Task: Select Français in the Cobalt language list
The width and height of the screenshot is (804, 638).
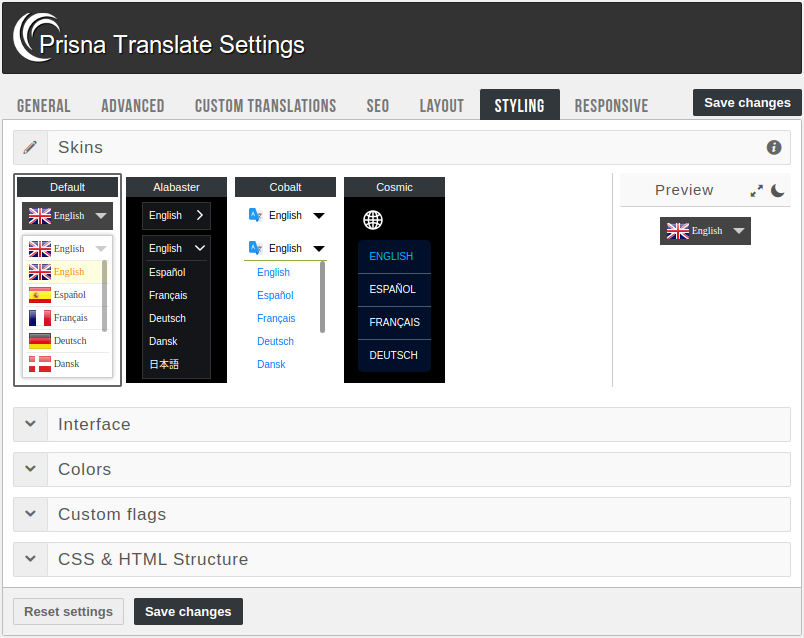Action: pos(276,318)
